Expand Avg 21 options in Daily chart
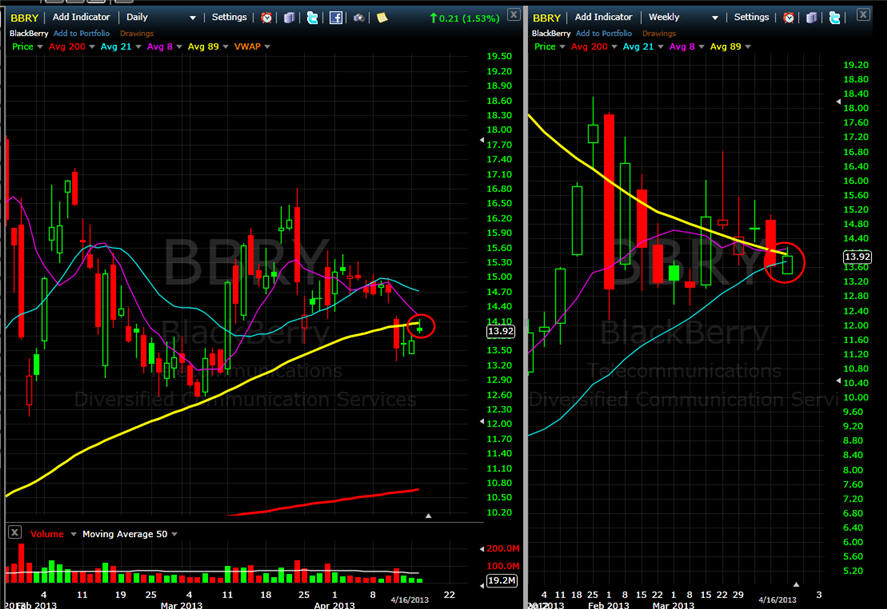 (x=138, y=47)
